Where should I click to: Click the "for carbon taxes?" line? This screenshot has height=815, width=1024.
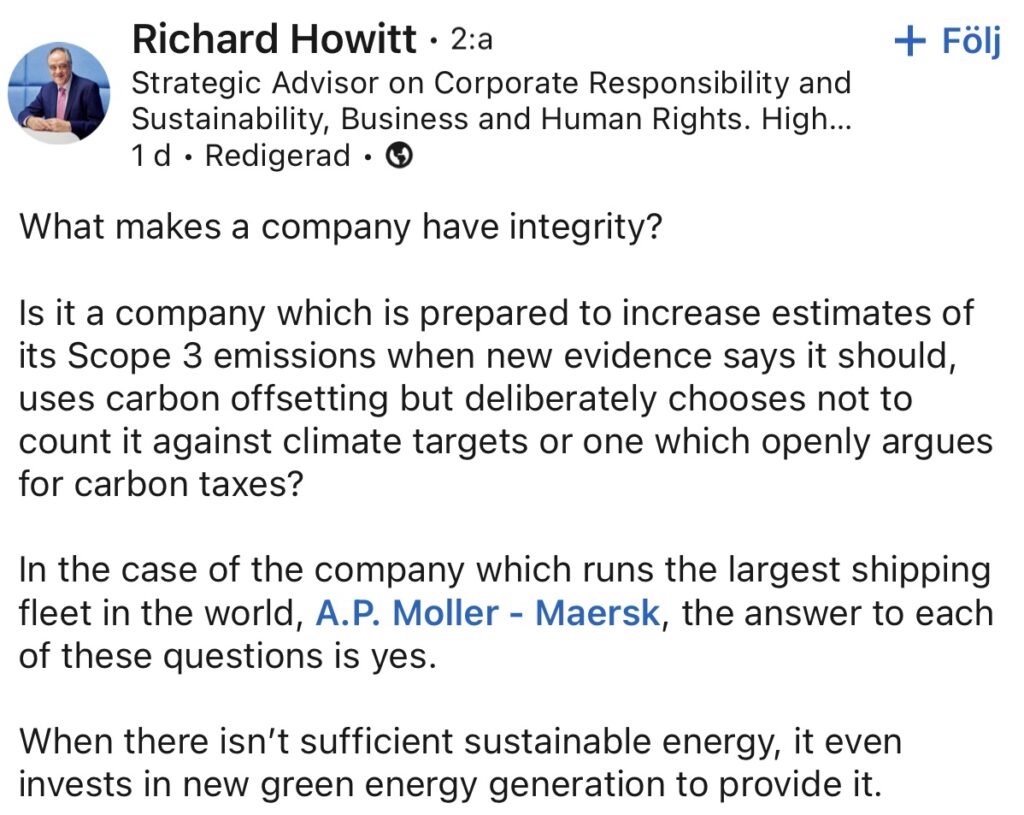pyautogui.click(x=161, y=485)
